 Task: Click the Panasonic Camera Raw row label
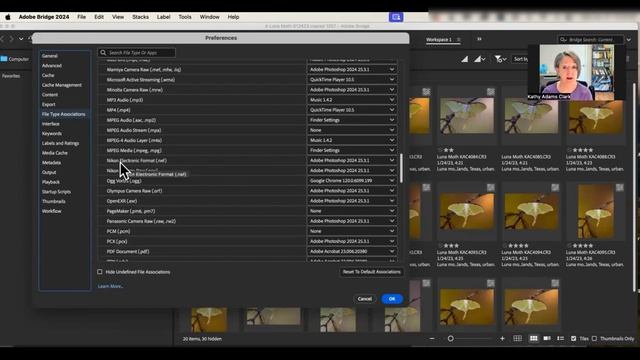pyautogui.click(x=141, y=221)
